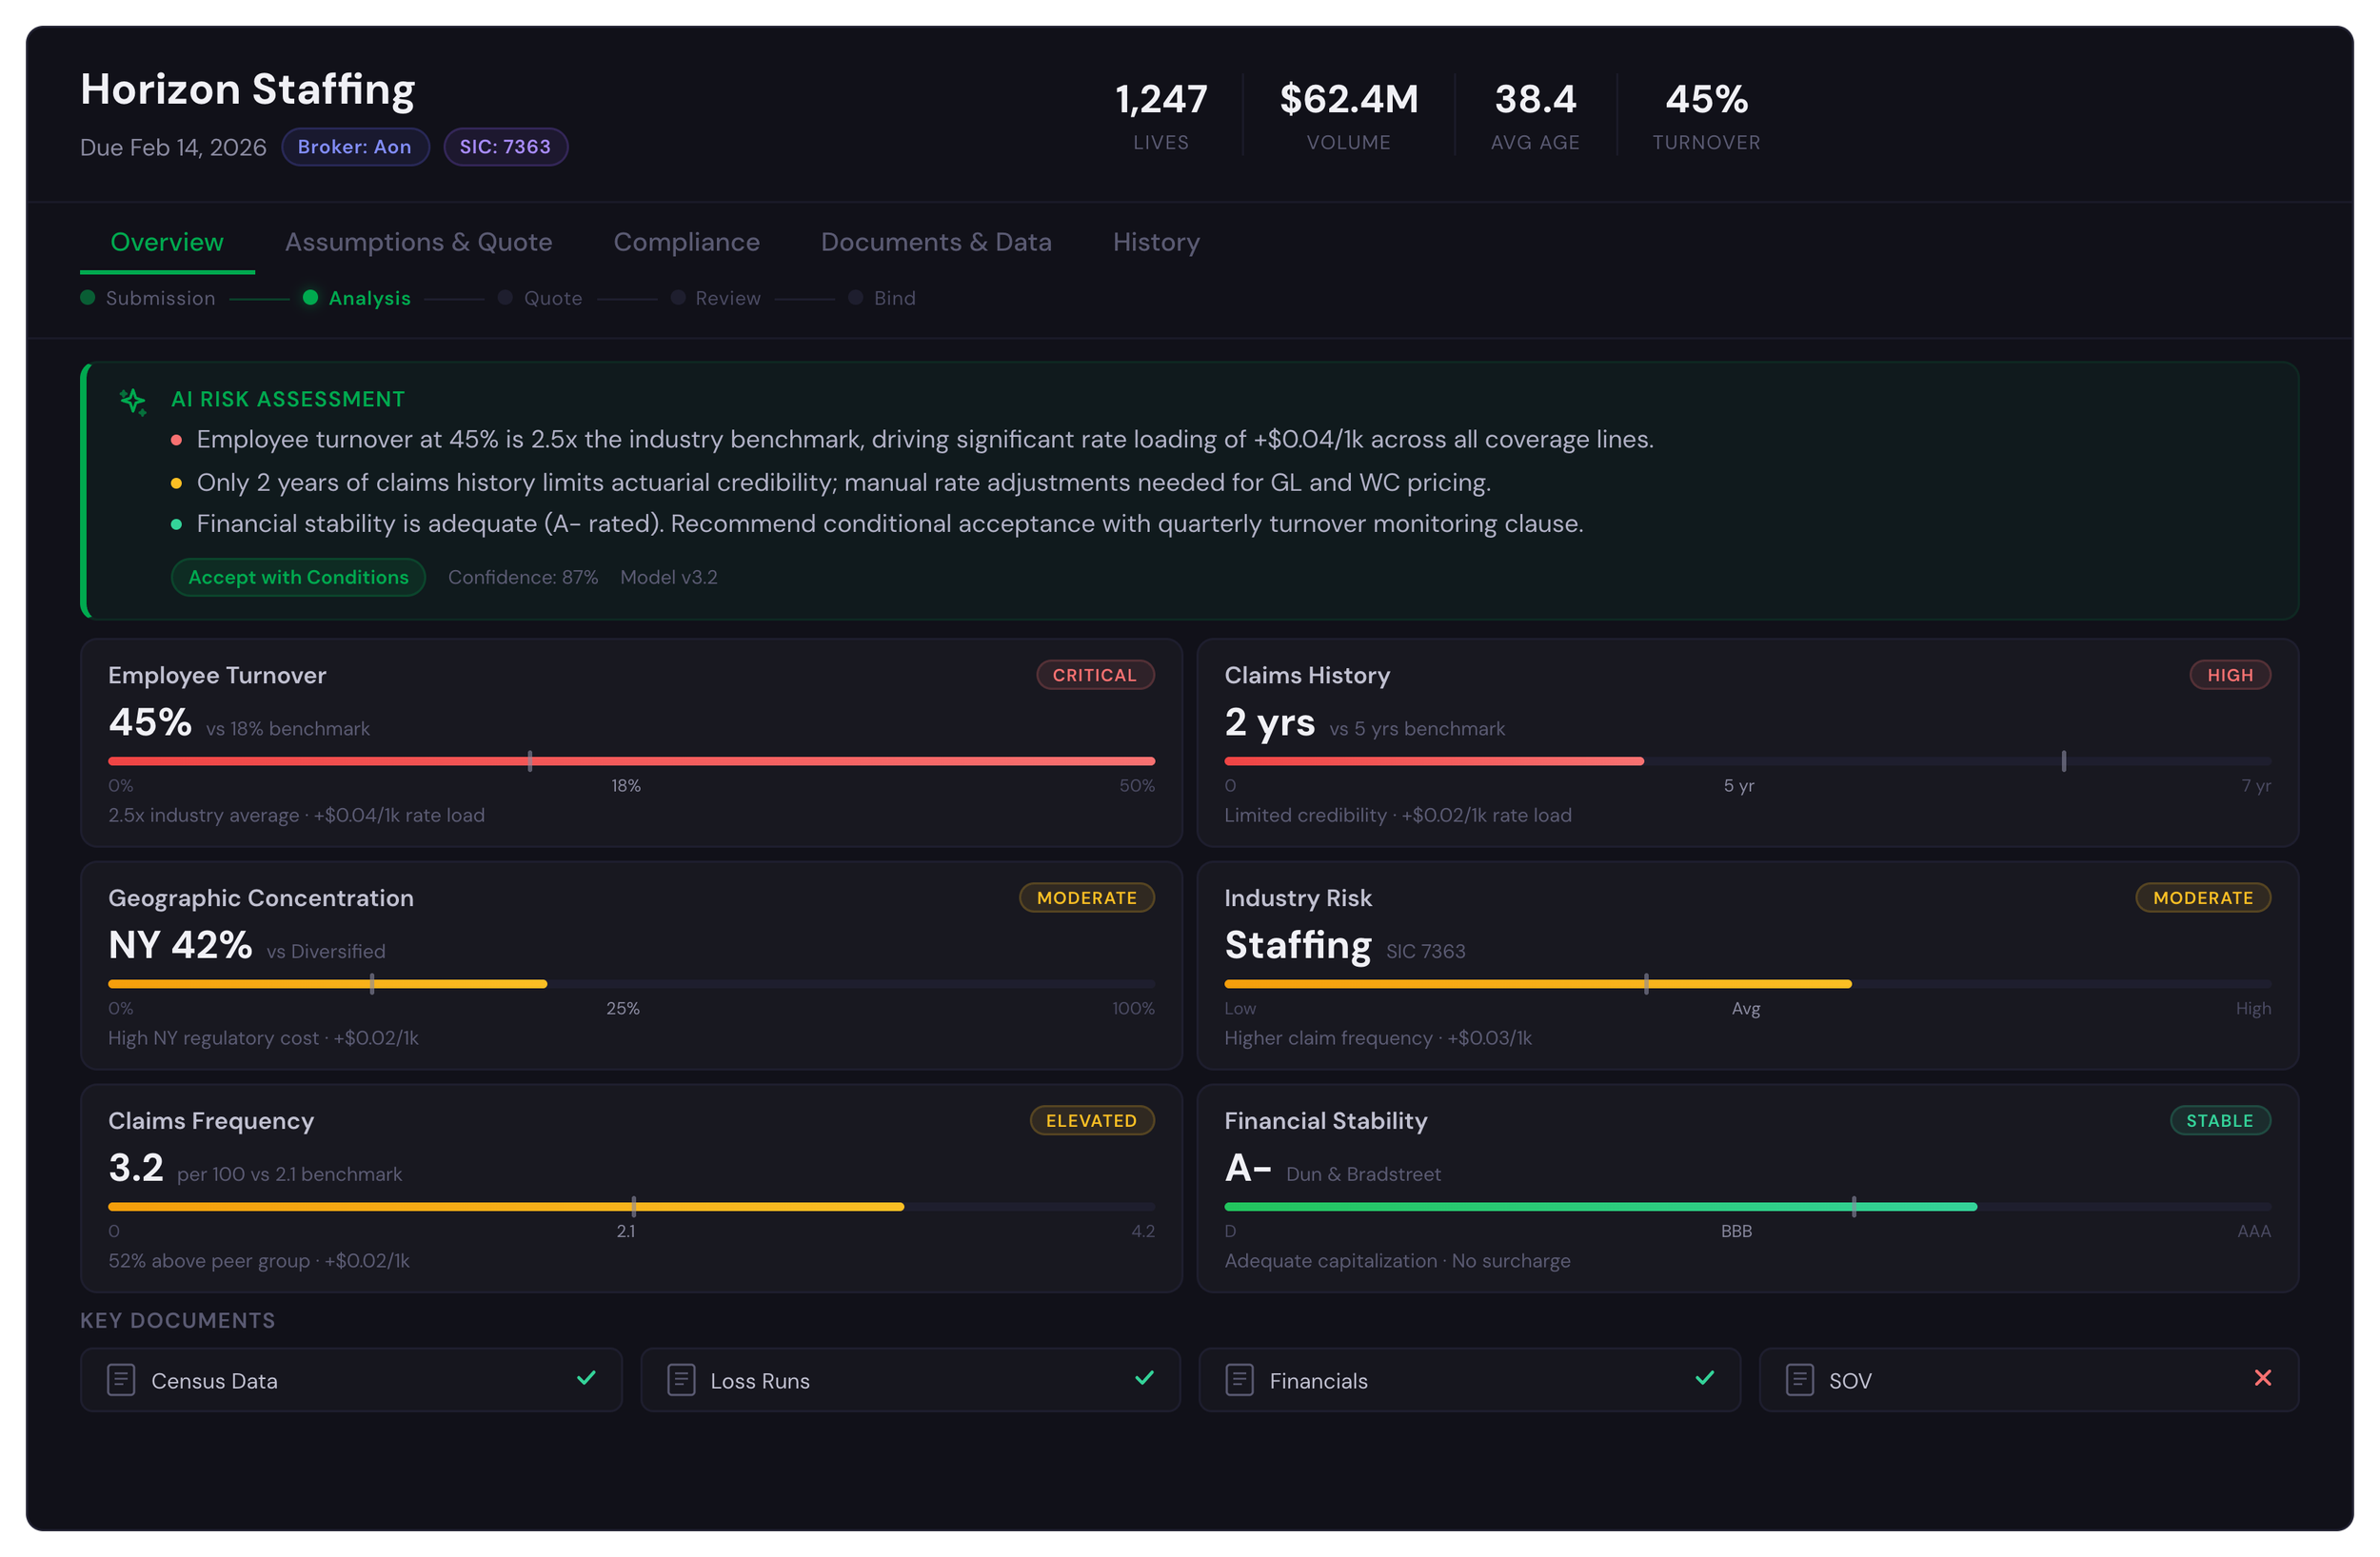
Task: Click the CRITICAL badge on Employee Turnover
Action: tap(1094, 675)
